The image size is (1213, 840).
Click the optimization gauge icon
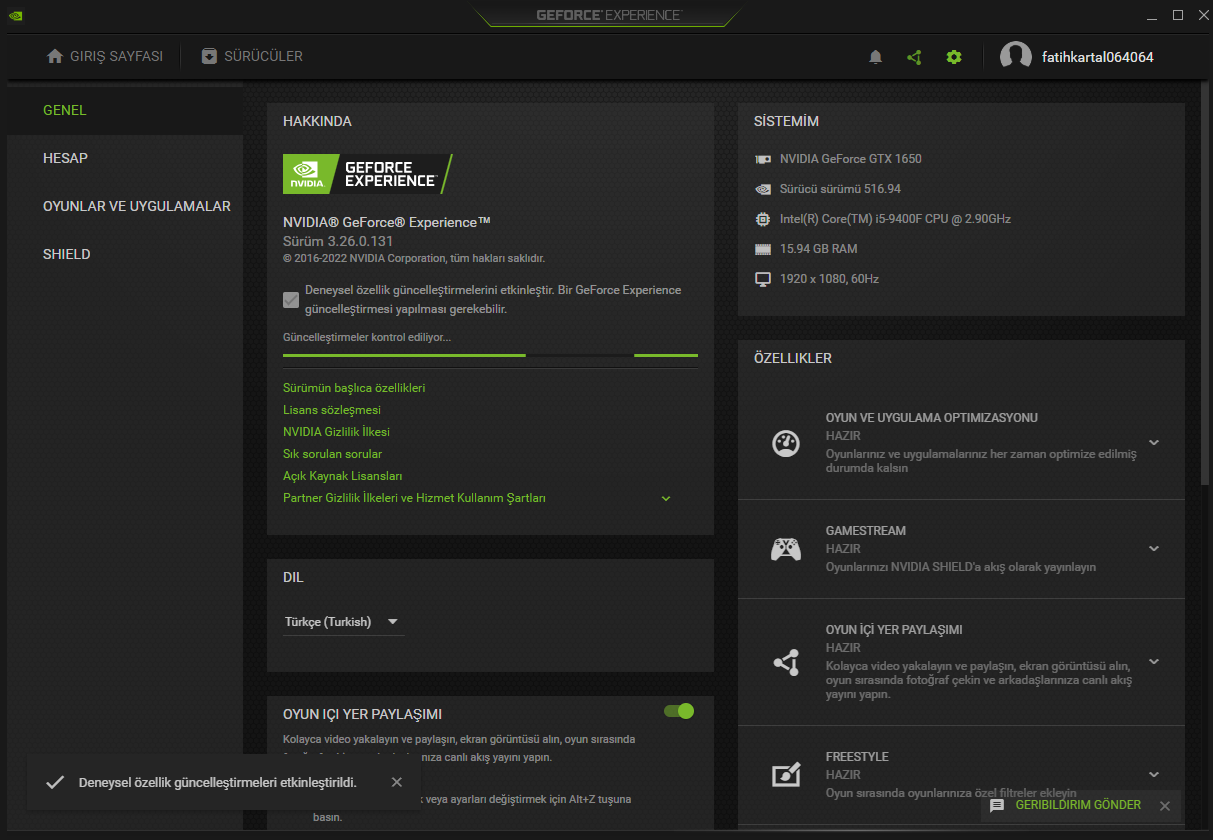coord(786,444)
